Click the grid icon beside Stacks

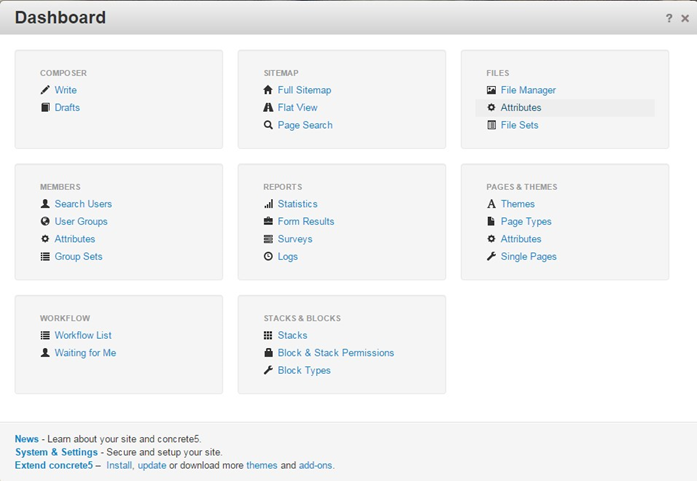pos(268,335)
